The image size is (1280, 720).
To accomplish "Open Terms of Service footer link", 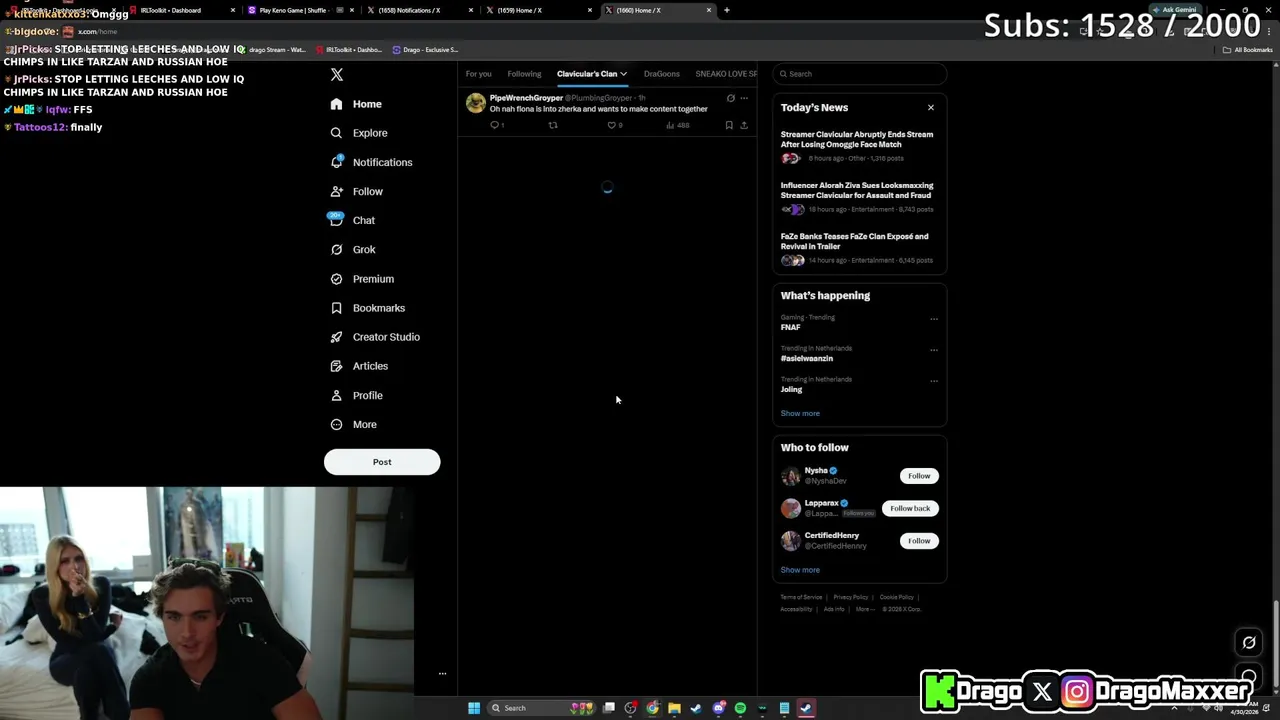I will 801,597.
